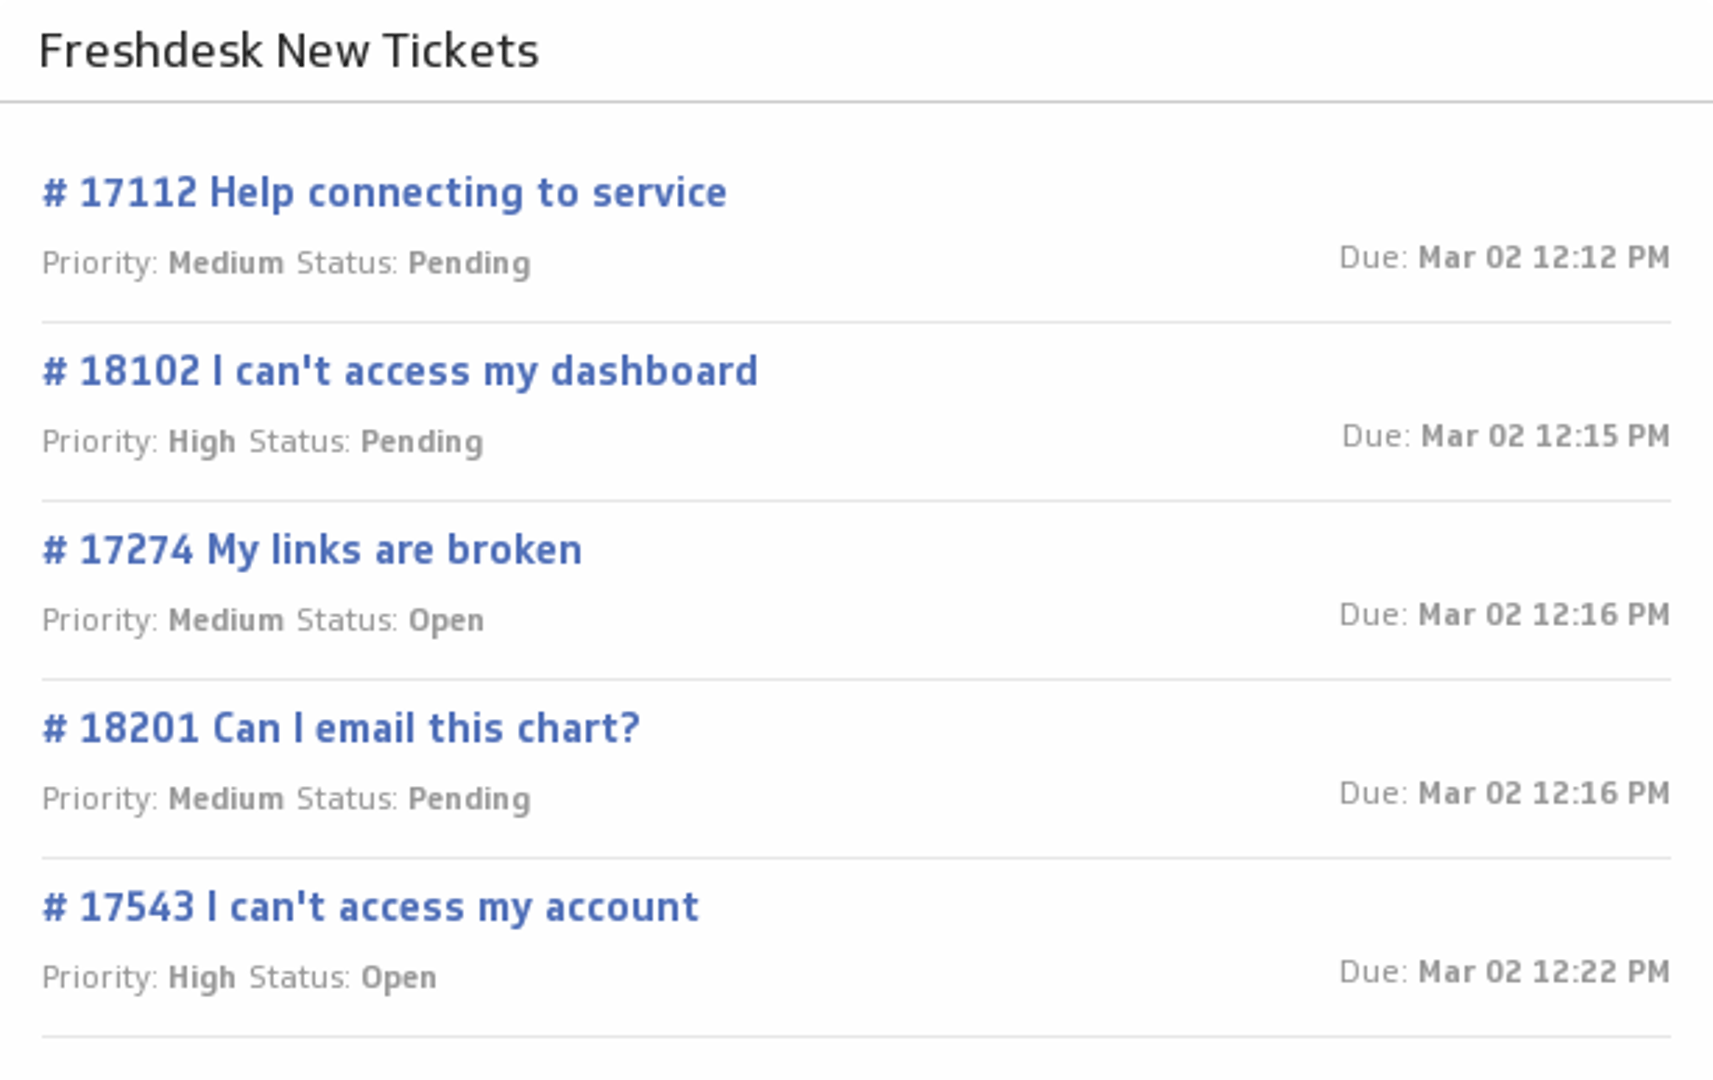The image size is (1713, 1080).
Task: Click Pending status of ticket 18201
Action: click(x=469, y=799)
